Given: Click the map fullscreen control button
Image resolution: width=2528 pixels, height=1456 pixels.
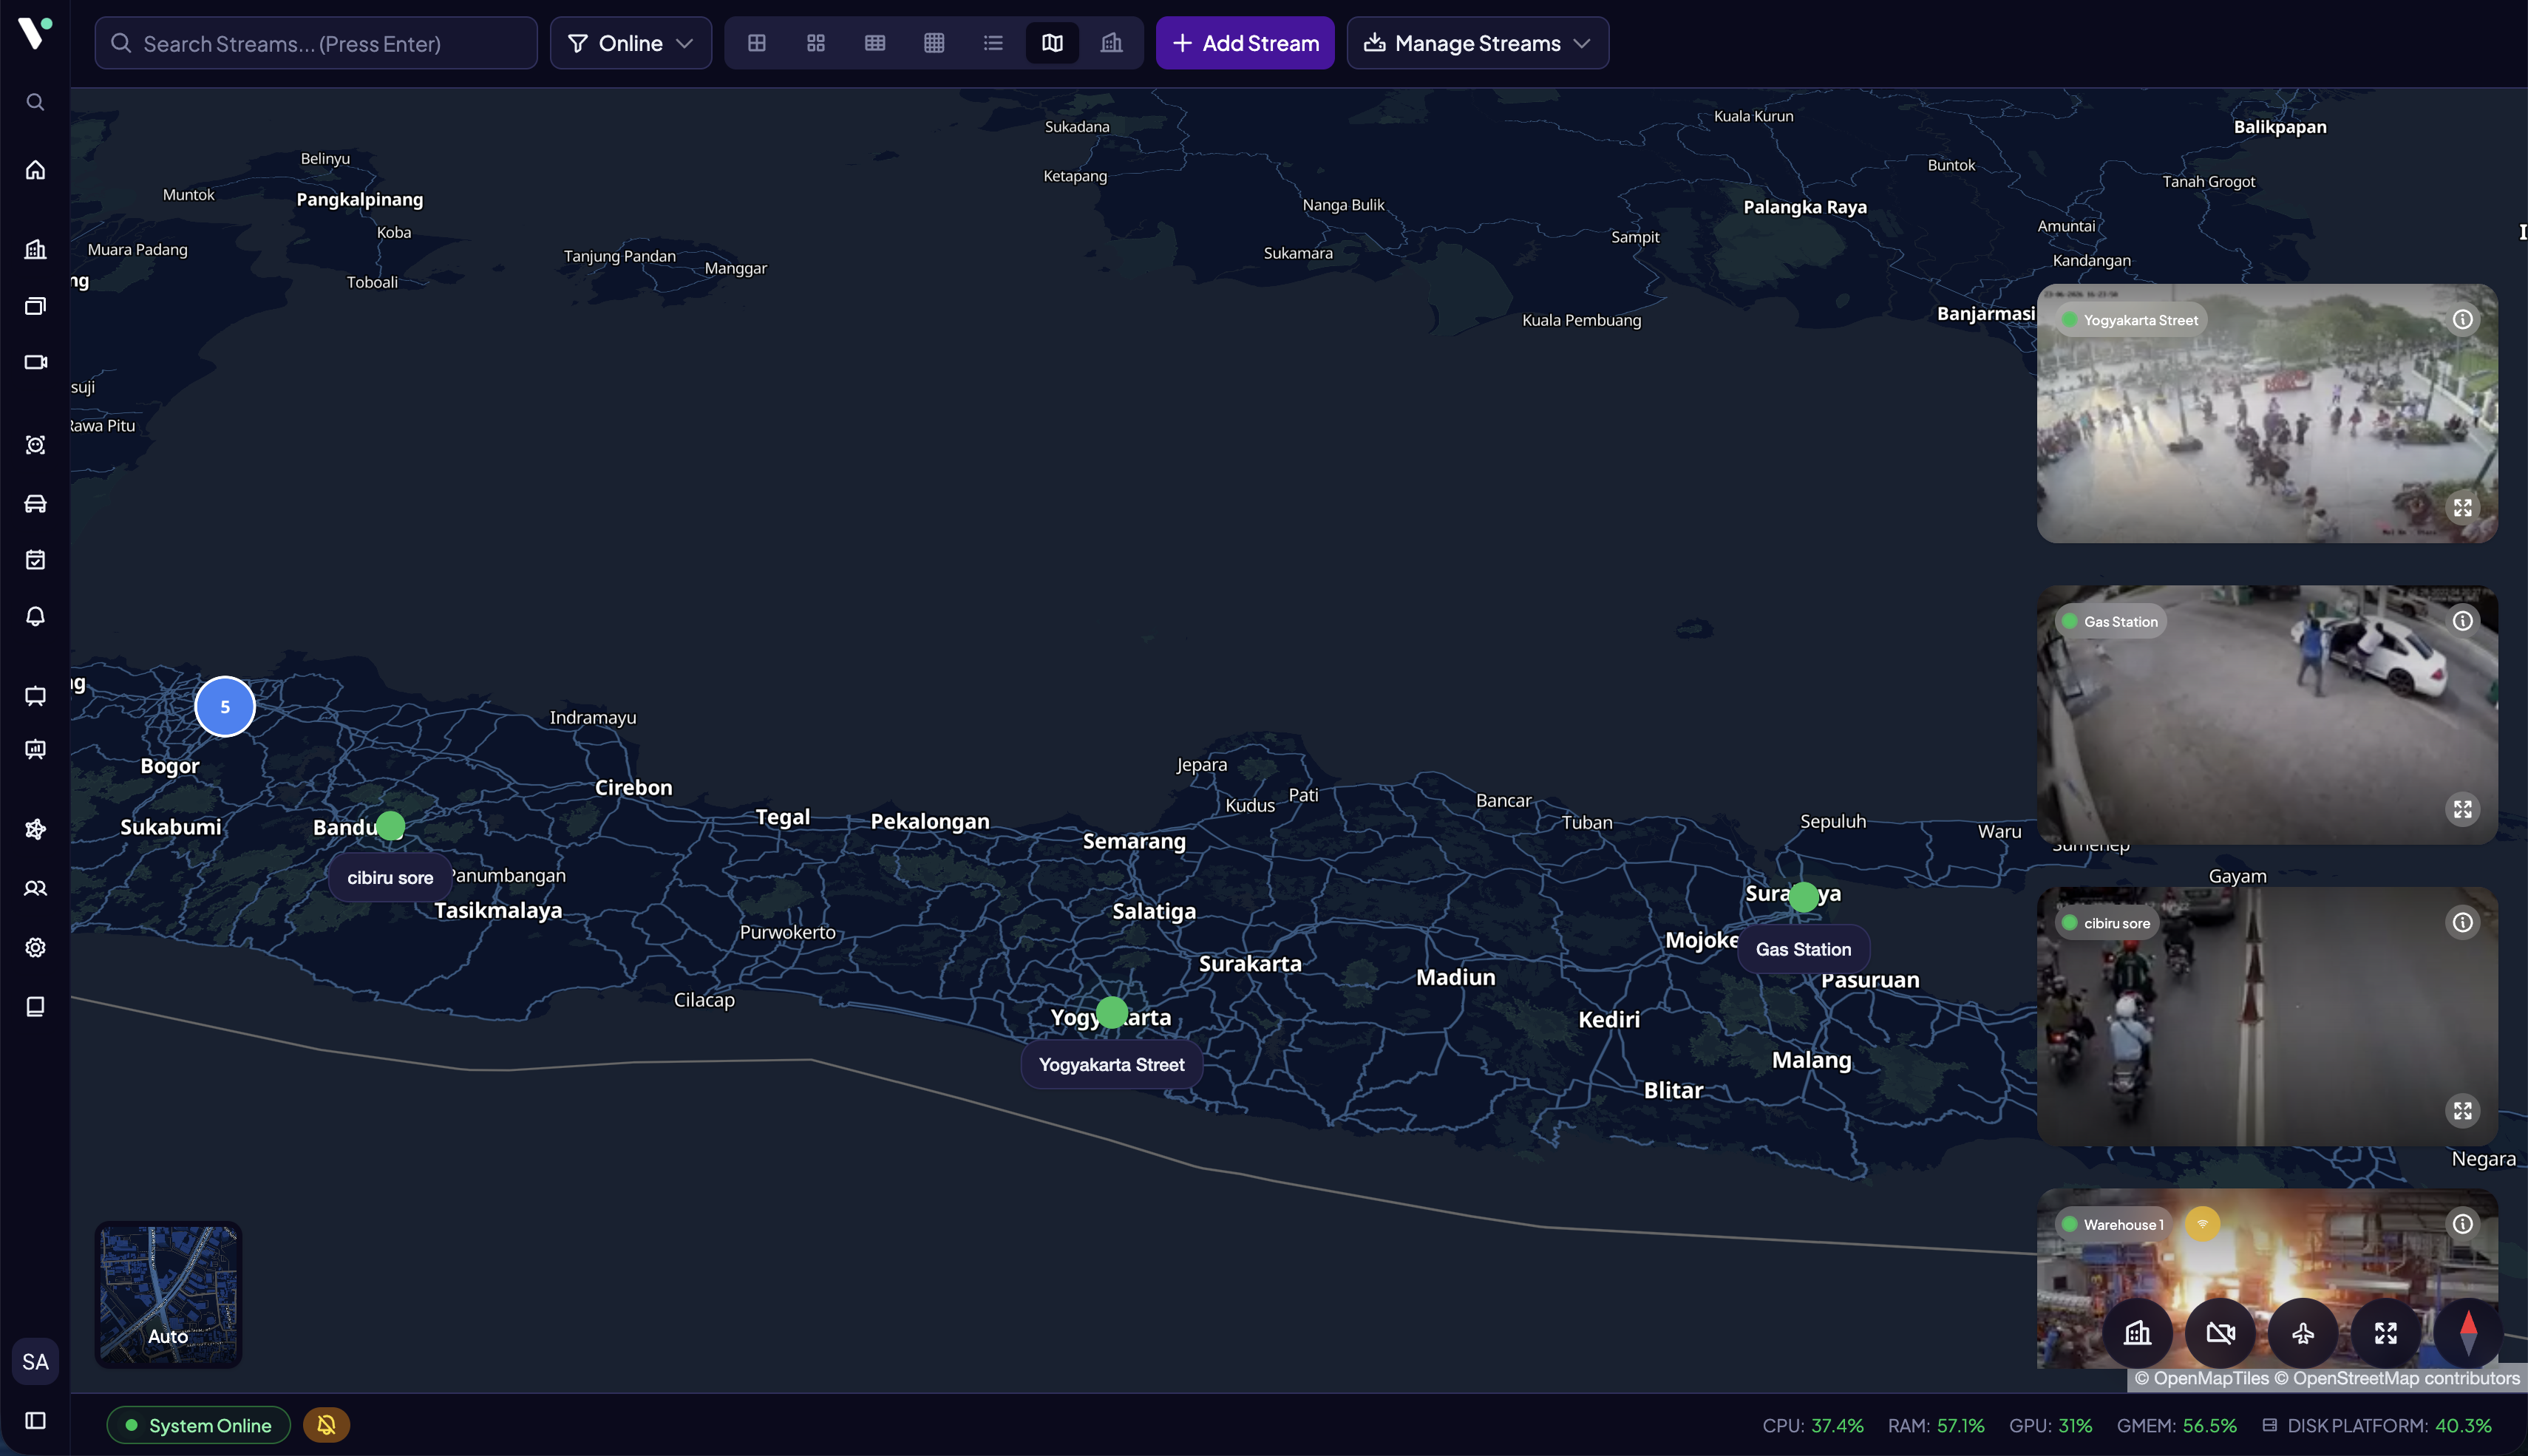Looking at the screenshot, I should (x=2386, y=1333).
